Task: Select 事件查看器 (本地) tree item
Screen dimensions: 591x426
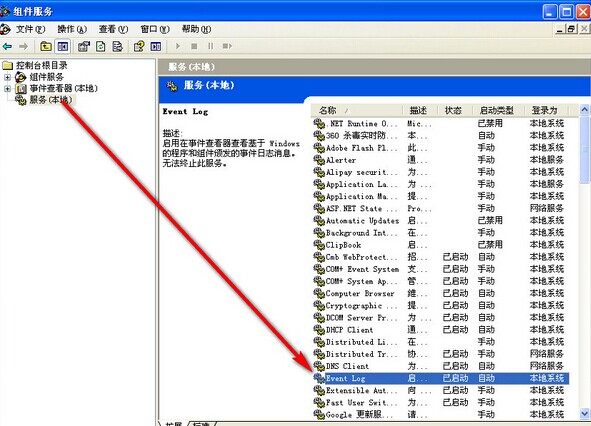Action: 63,89
